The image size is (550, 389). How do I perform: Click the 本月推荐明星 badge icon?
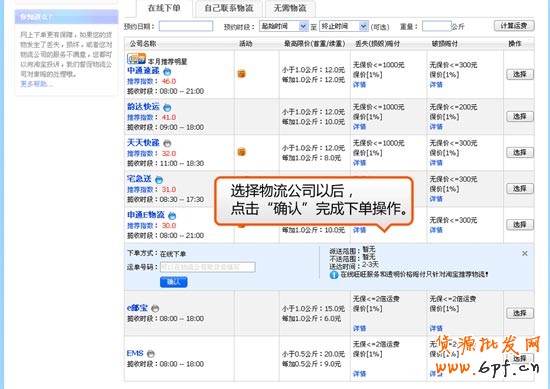(136, 59)
